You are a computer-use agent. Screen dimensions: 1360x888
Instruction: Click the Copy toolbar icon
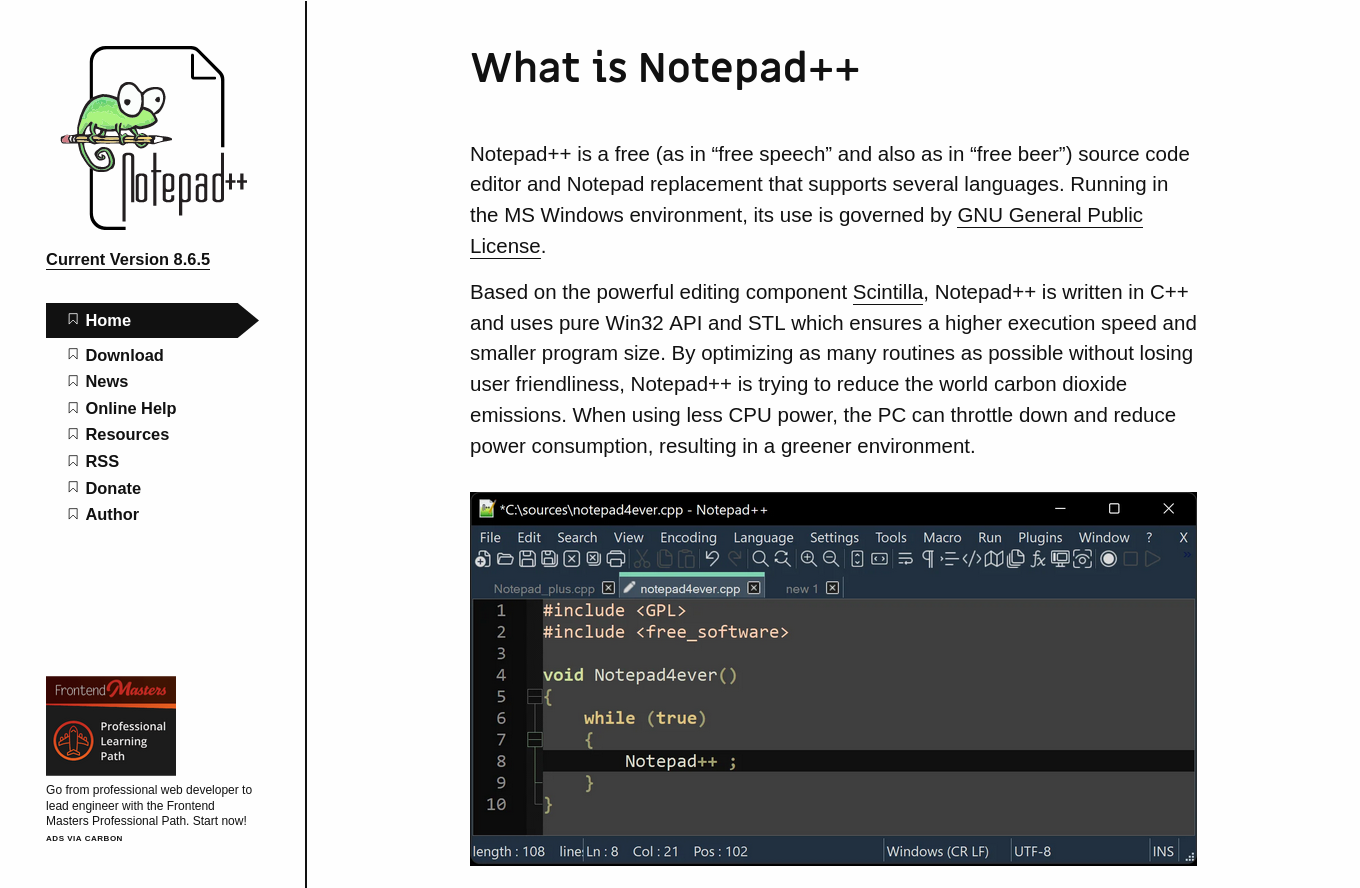pos(664,559)
